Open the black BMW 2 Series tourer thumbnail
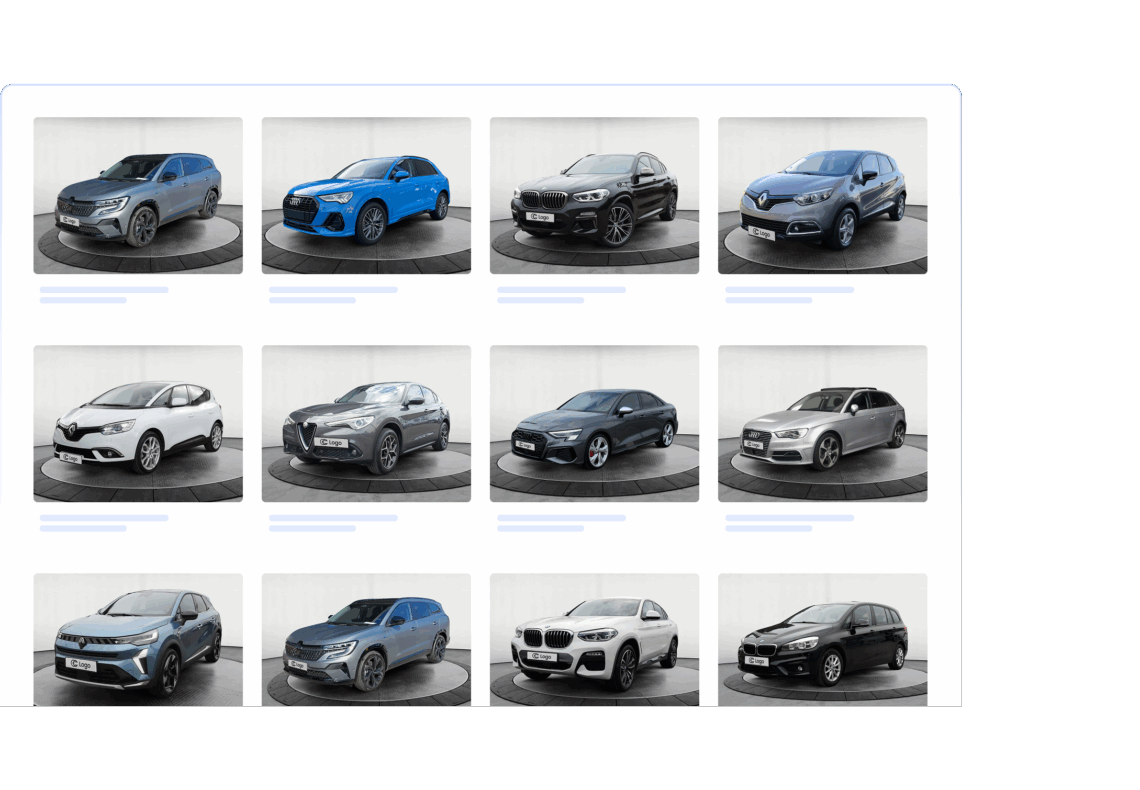The image size is (1140, 790). coord(823,640)
